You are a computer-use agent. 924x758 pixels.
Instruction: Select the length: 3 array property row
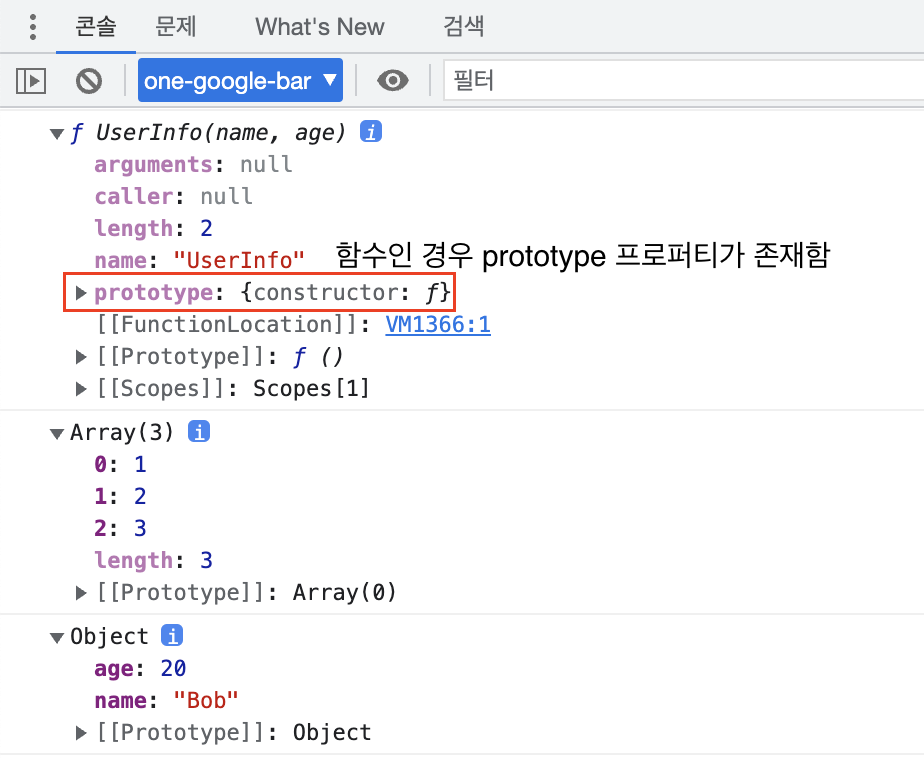point(153,560)
